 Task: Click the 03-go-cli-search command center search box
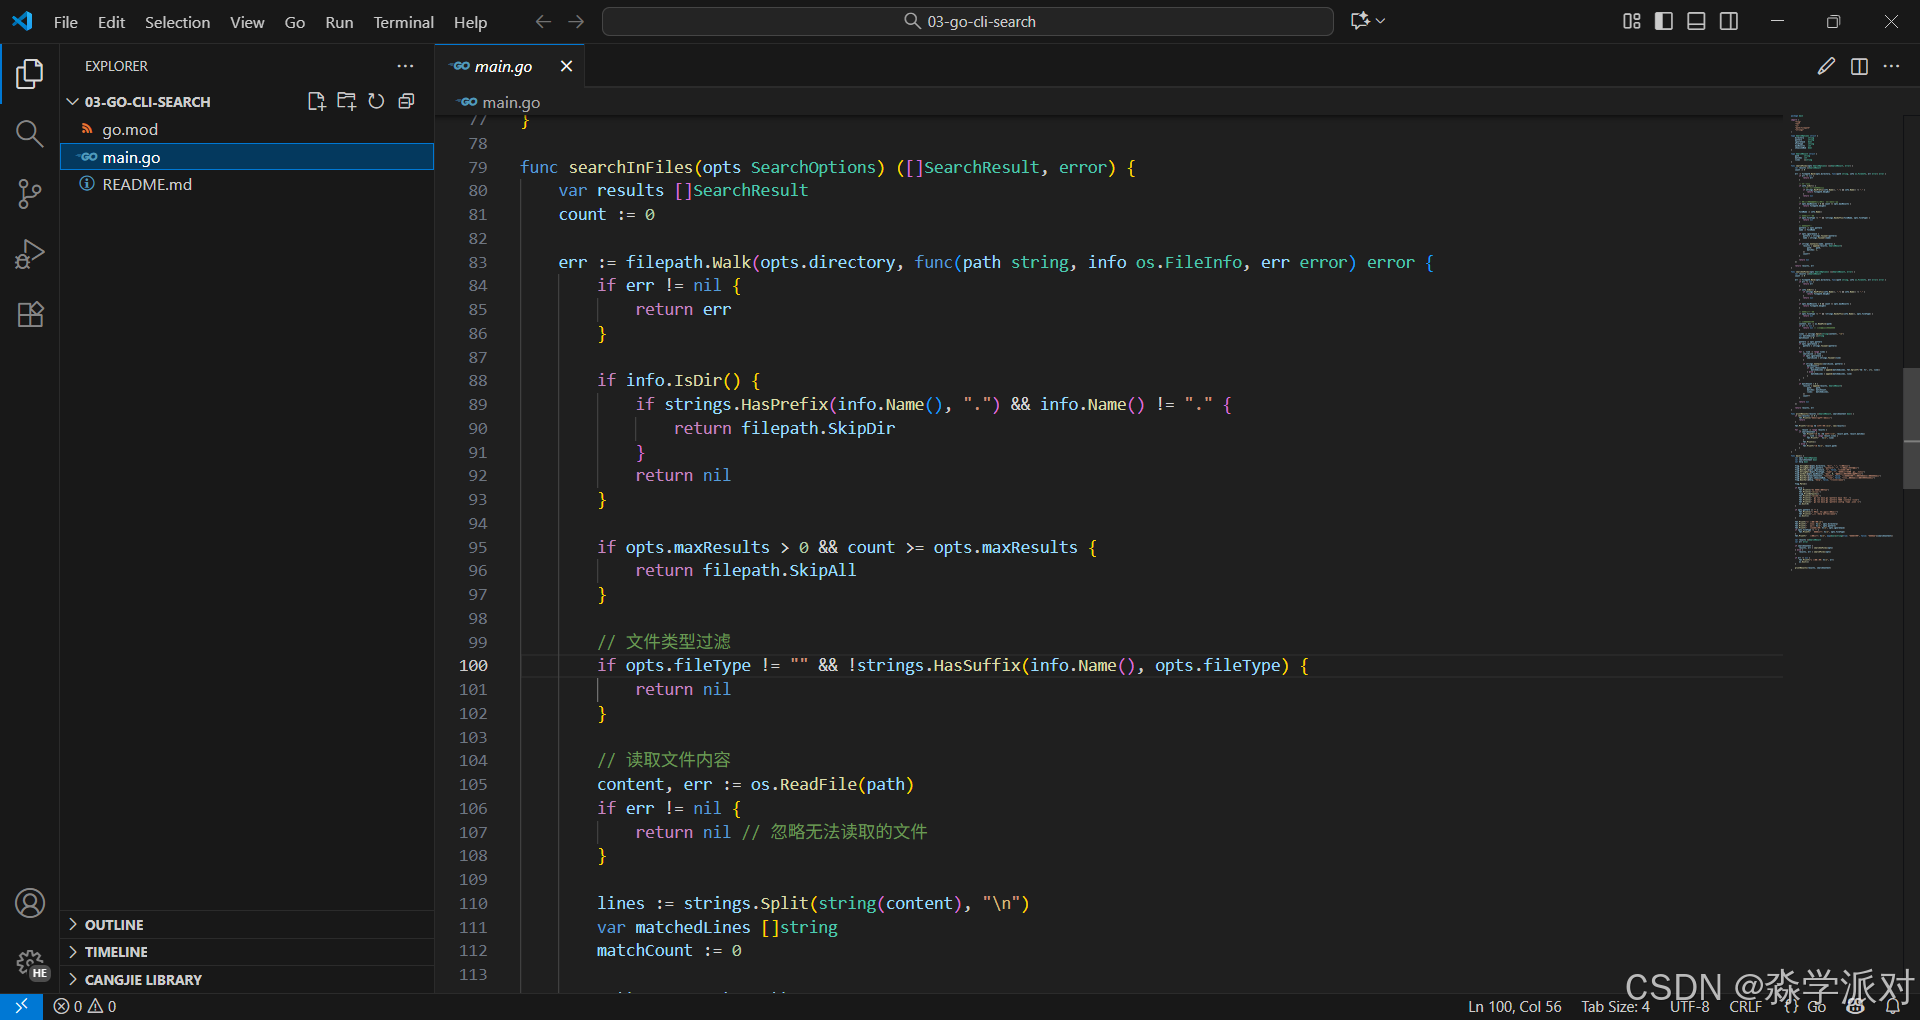(968, 21)
